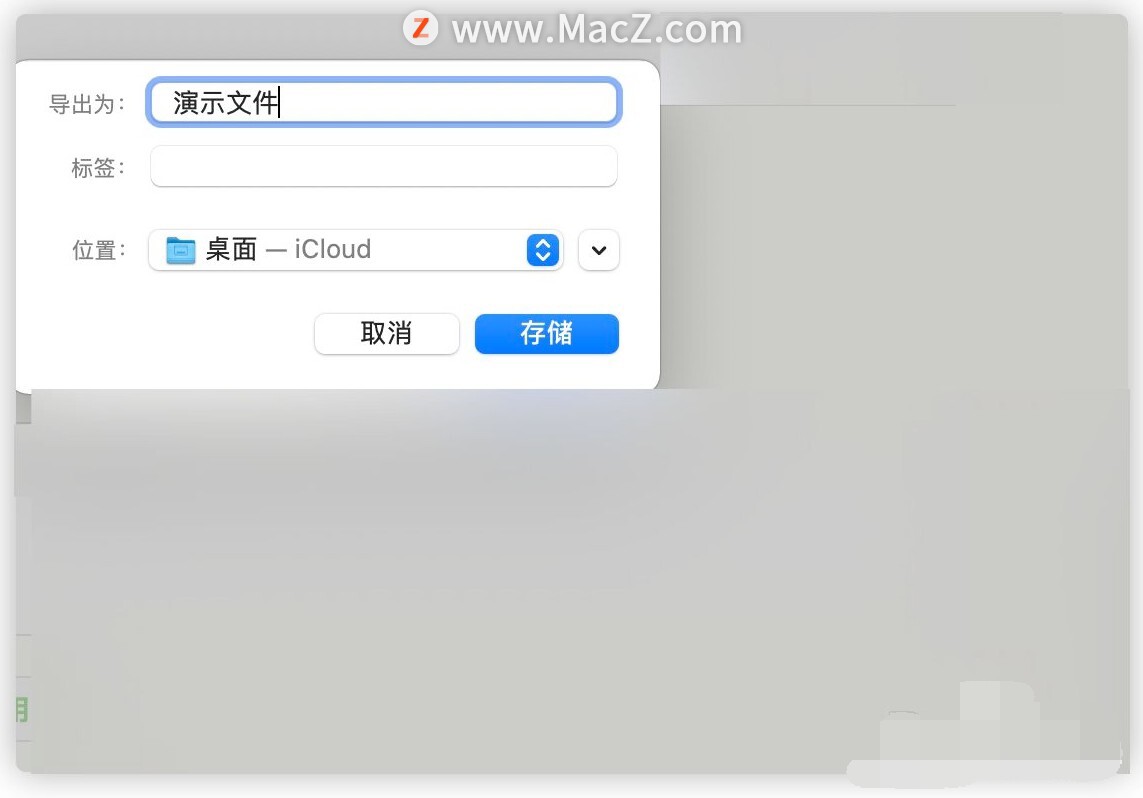Click the 桌面 folder name in location popup
This screenshot has height=798, width=1143.
point(231,249)
